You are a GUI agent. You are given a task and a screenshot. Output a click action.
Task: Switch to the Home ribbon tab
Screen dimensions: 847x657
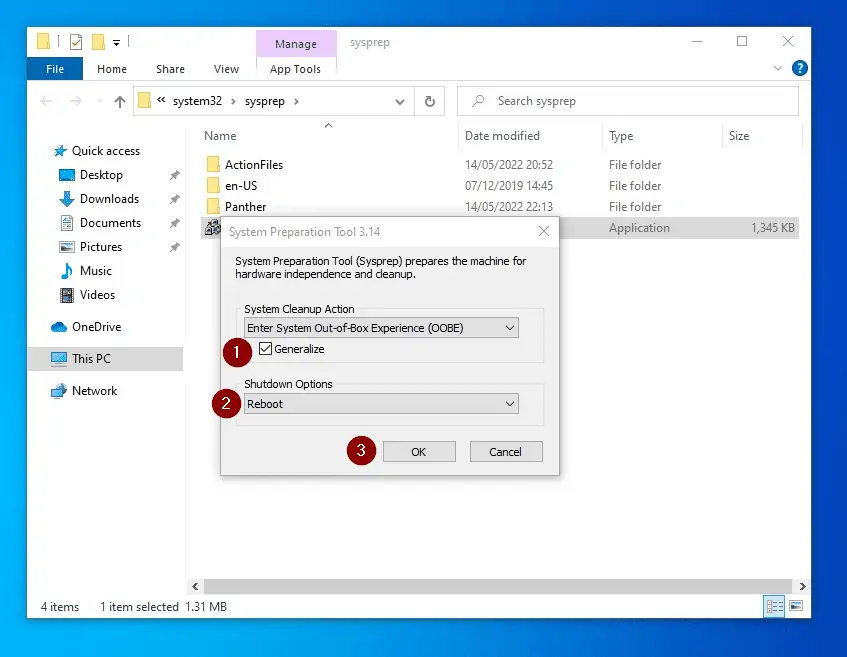(x=112, y=69)
